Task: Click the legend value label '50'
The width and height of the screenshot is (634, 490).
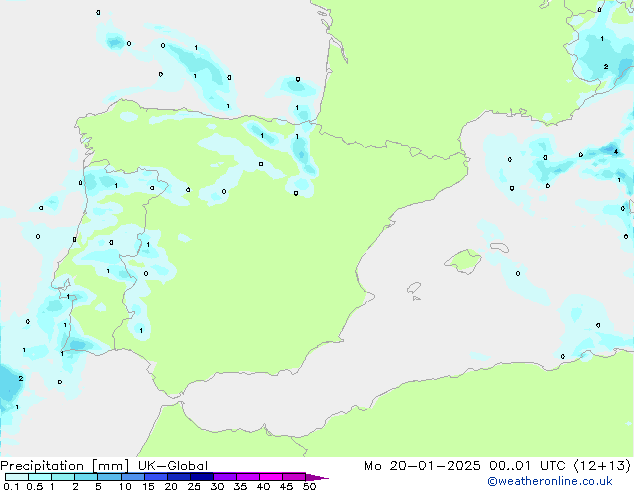Action: [x=310, y=486]
